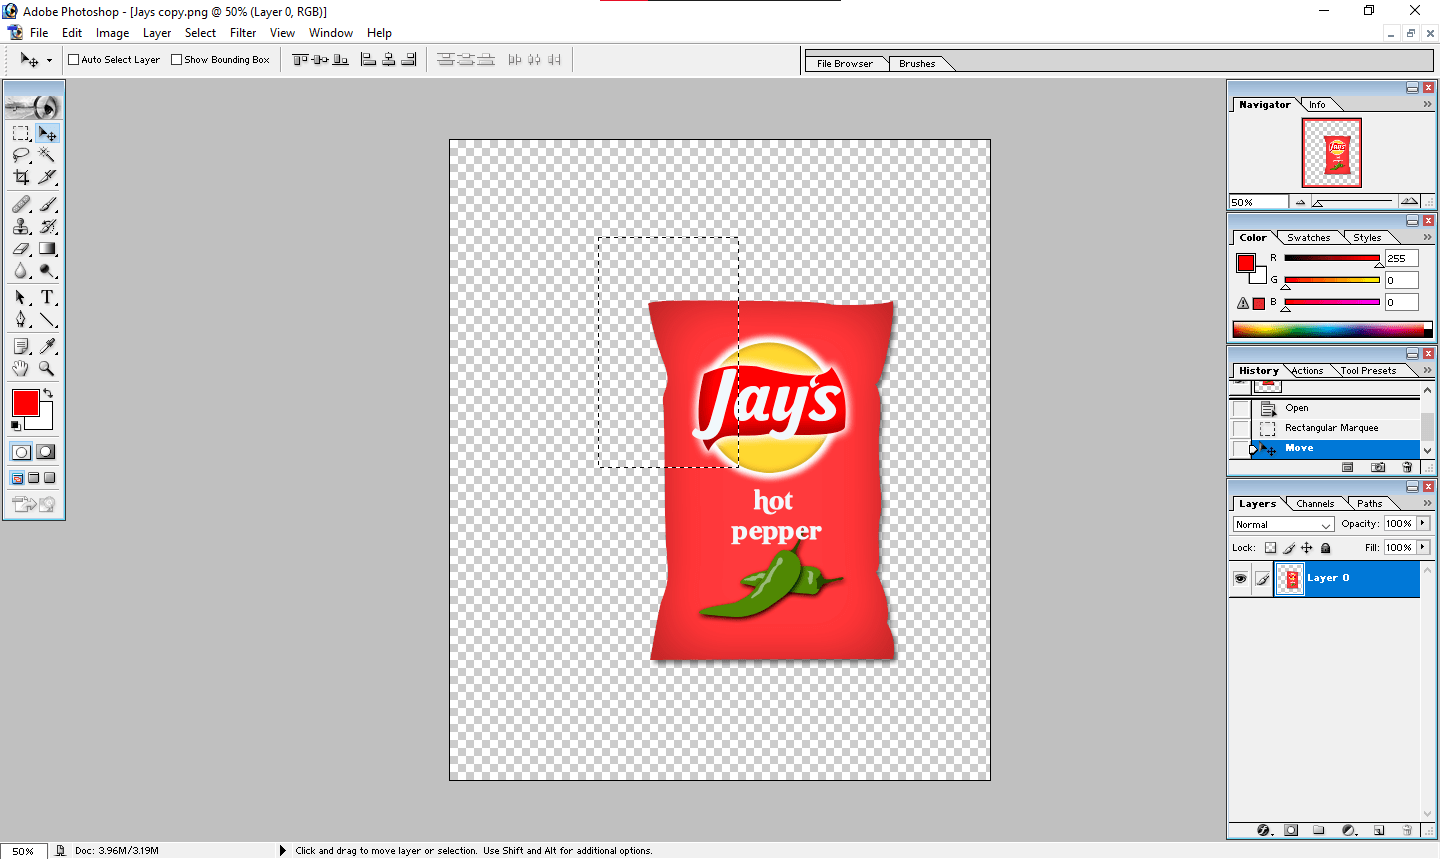The image size is (1440, 859).
Task: Create new snapshot in History panel
Action: coord(1378,467)
